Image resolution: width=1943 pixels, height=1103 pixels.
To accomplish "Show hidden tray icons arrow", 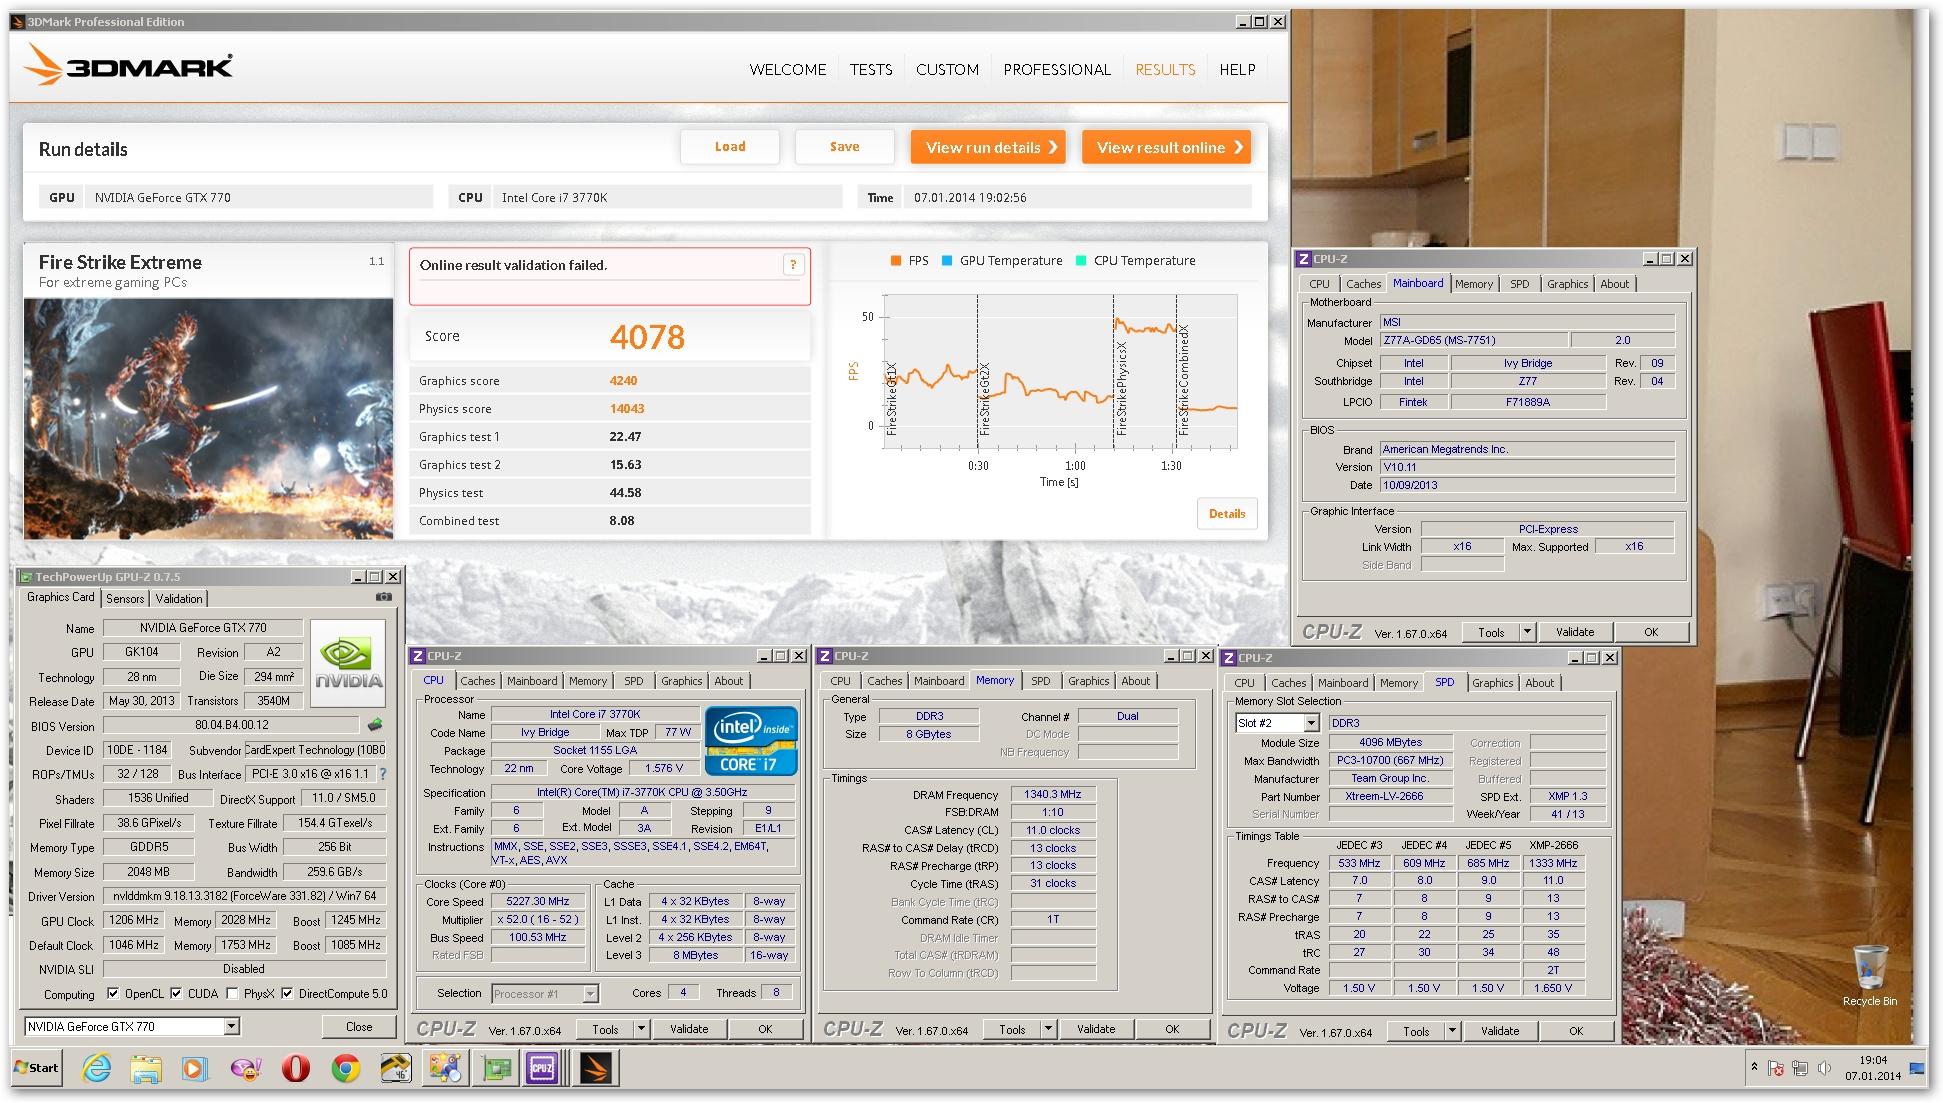I will 1754,1068.
